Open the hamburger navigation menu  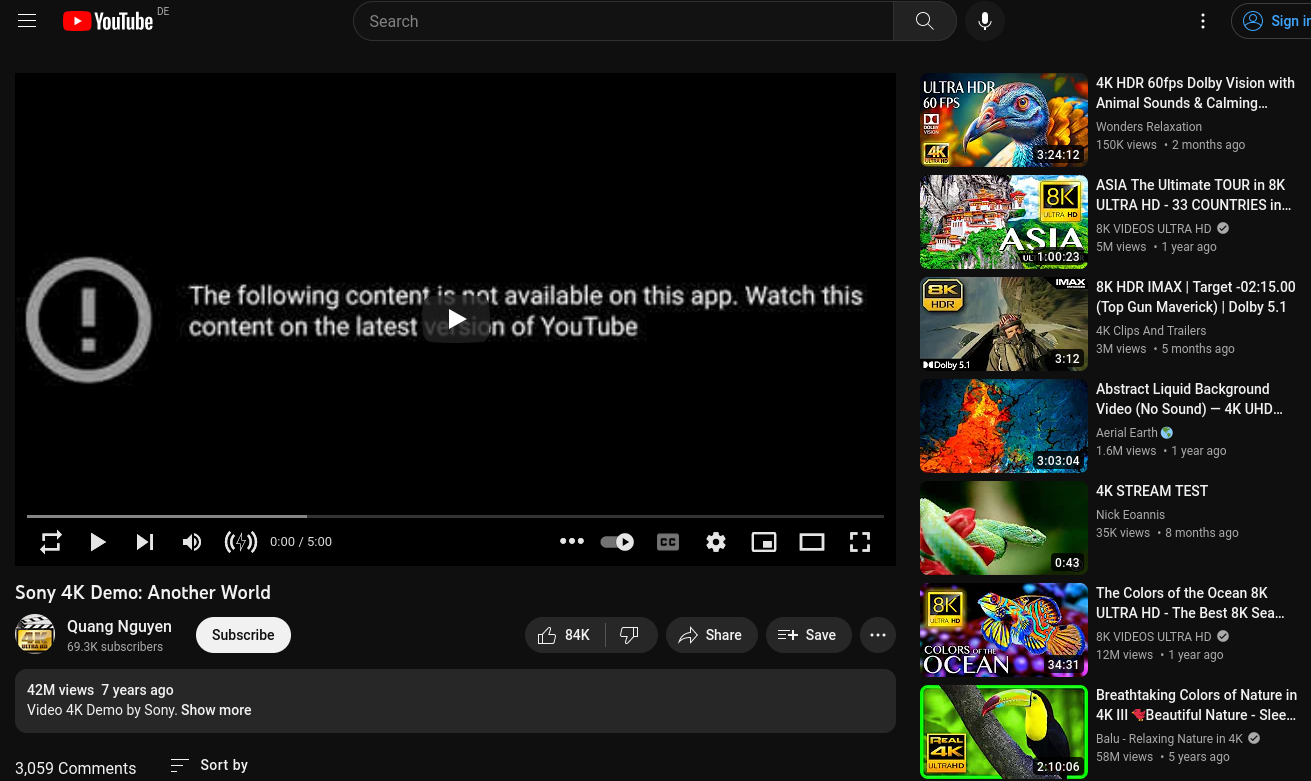point(27,21)
